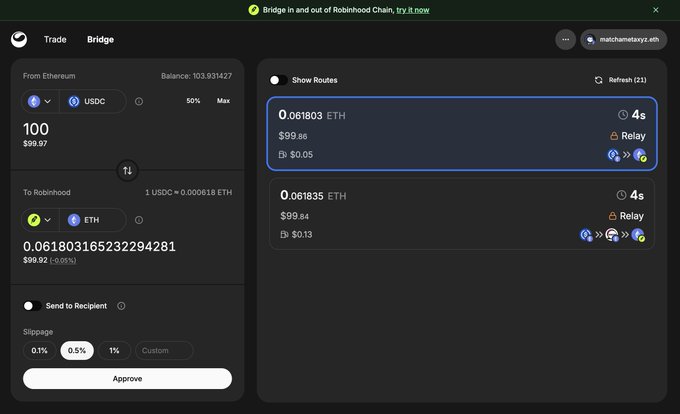The width and height of the screenshot is (680, 414).
Task: Toggle Send to Recipient switch
Action: pos(32,306)
